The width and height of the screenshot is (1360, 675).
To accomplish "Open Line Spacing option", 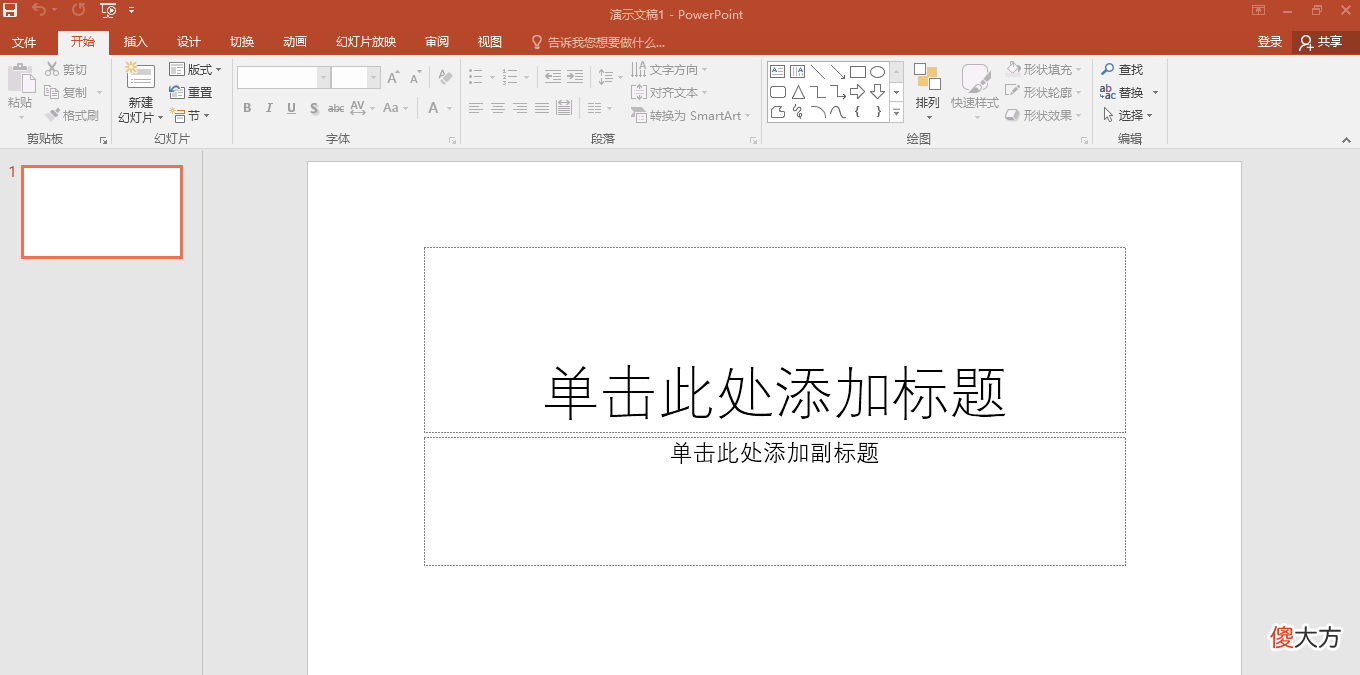I will 609,77.
